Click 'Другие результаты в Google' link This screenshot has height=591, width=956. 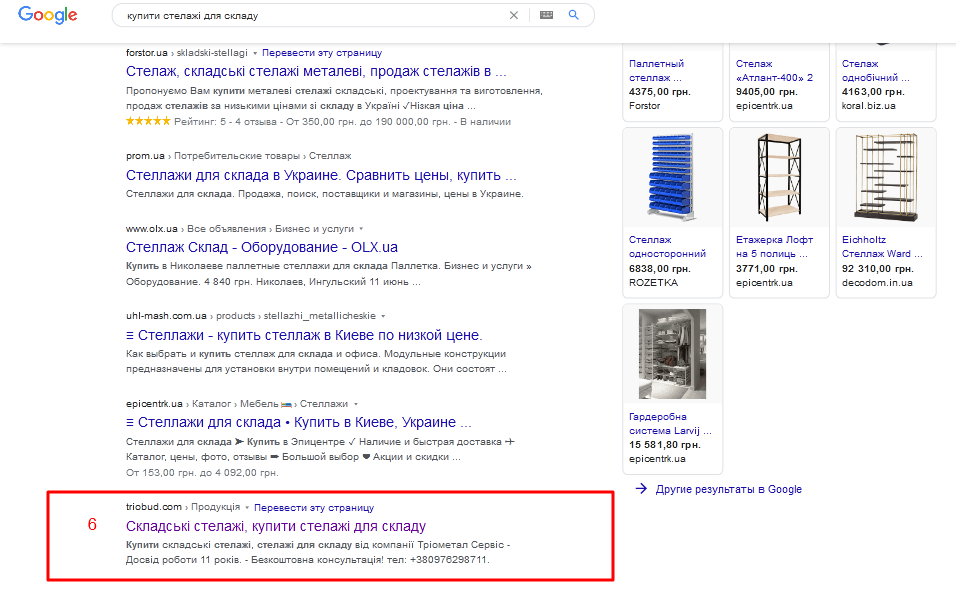pyautogui.click(x=729, y=489)
